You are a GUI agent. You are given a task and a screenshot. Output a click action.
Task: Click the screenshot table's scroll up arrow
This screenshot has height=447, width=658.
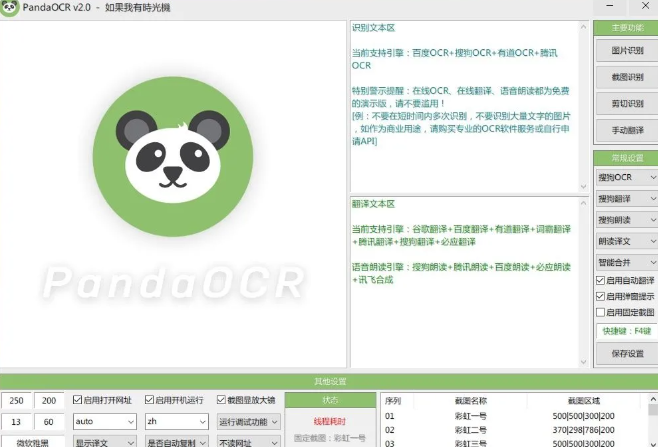653,399
